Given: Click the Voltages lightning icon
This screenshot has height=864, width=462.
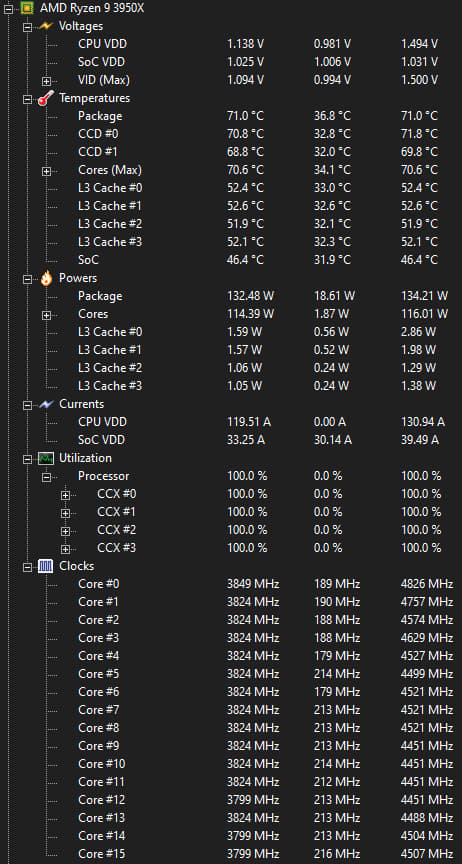Looking at the screenshot, I should [46, 26].
